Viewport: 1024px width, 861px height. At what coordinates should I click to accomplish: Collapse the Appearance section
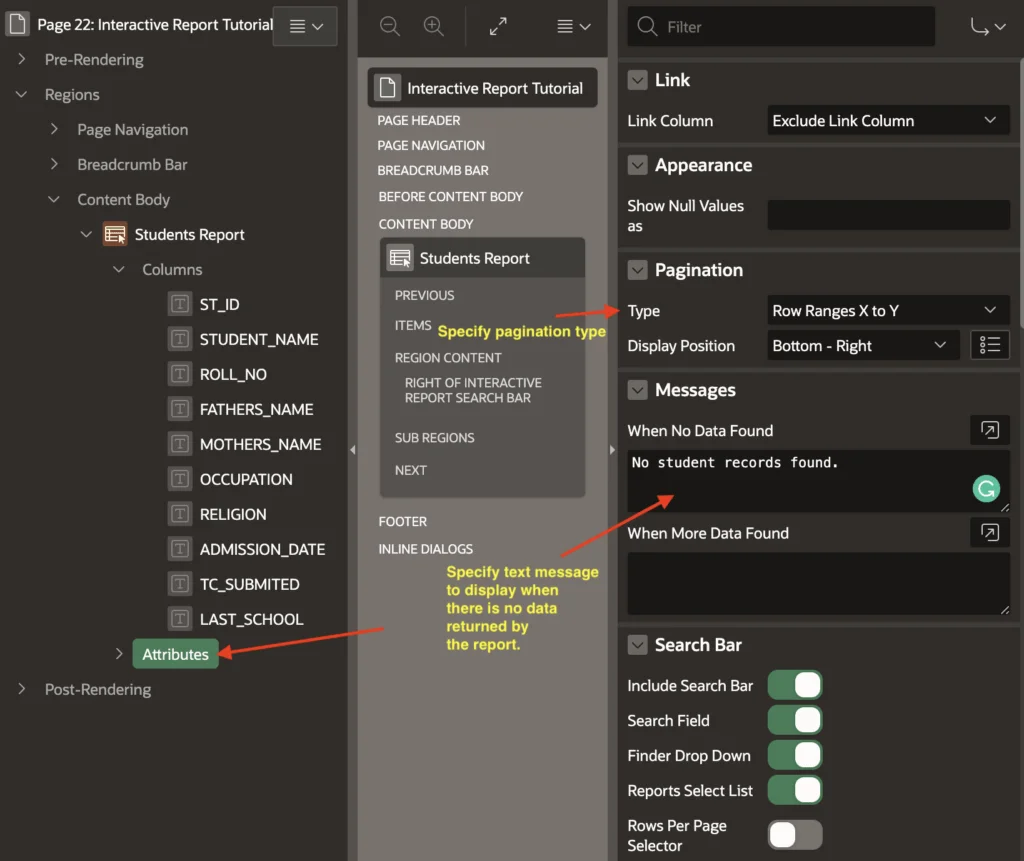[637, 165]
